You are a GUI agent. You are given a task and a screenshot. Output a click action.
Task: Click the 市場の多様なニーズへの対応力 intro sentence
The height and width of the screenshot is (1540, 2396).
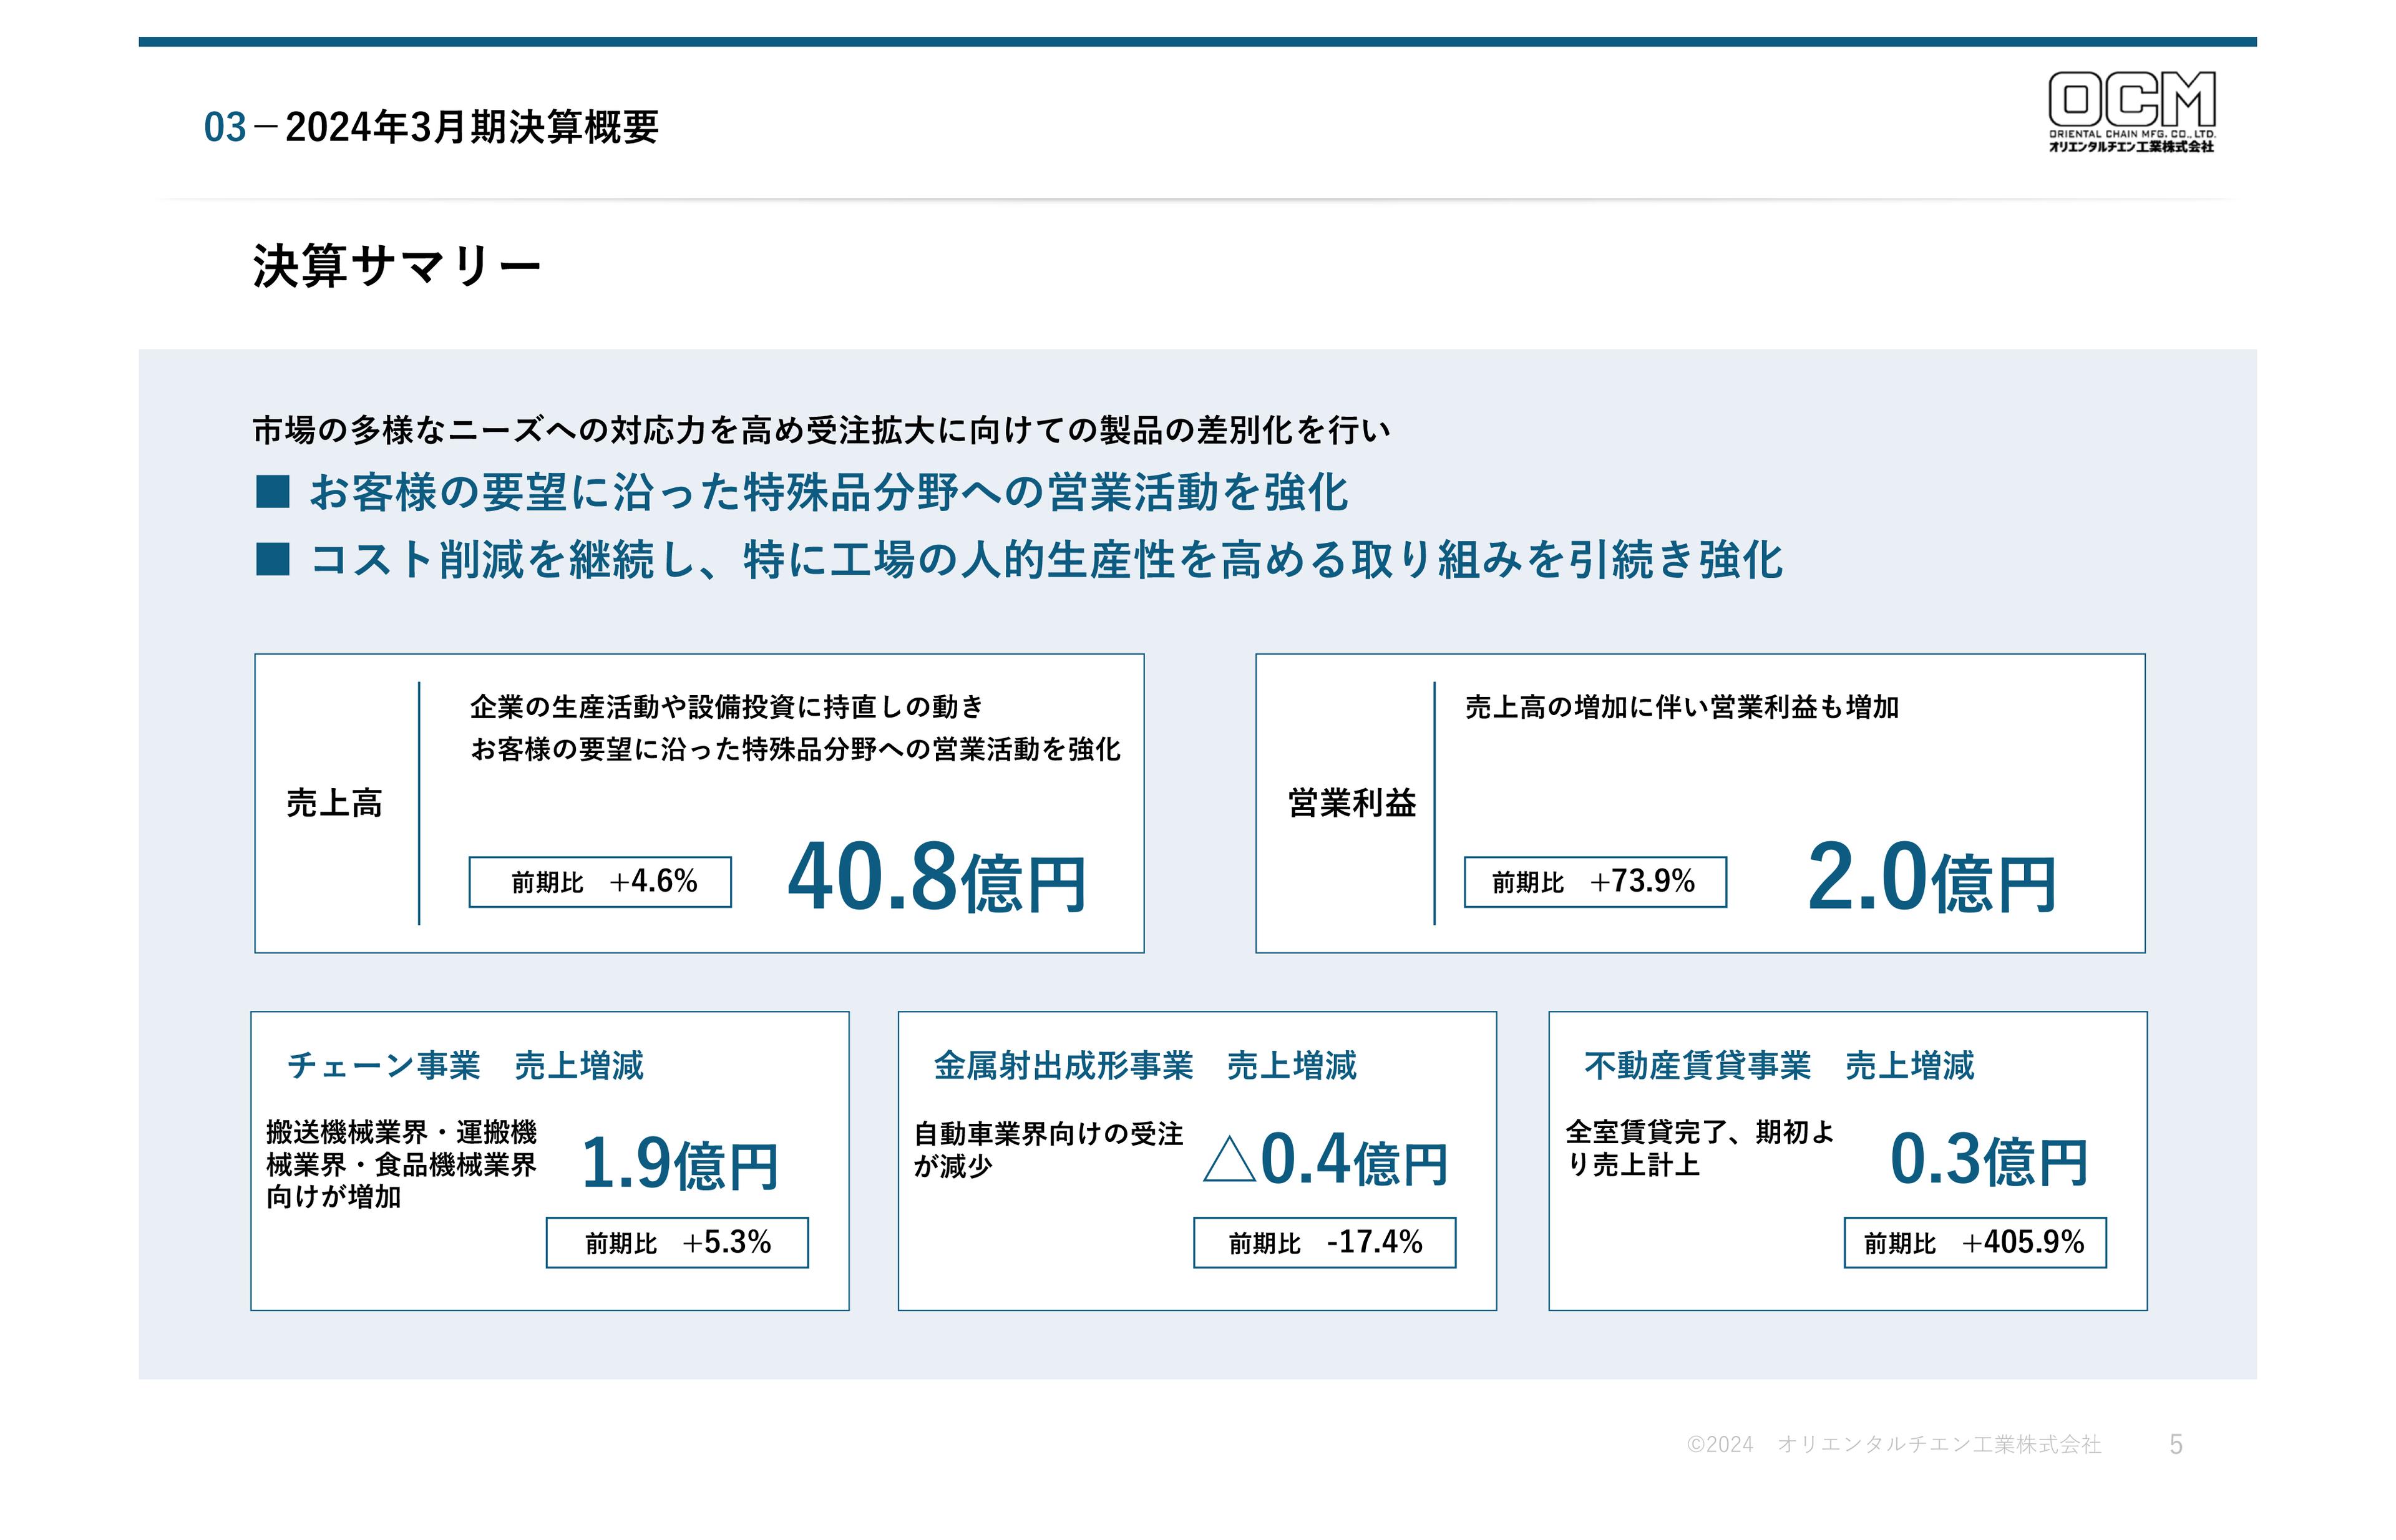click(x=821, y=430)
